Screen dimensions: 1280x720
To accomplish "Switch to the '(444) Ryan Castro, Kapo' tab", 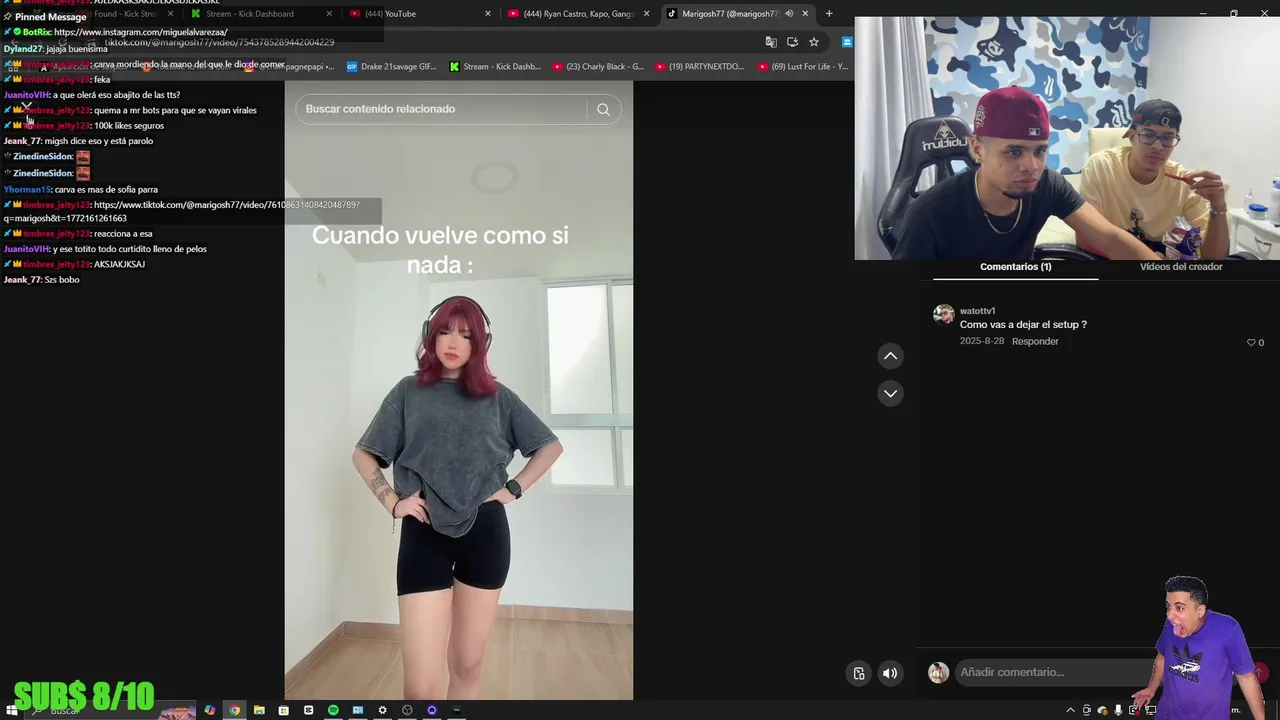I will coord(579,14).
